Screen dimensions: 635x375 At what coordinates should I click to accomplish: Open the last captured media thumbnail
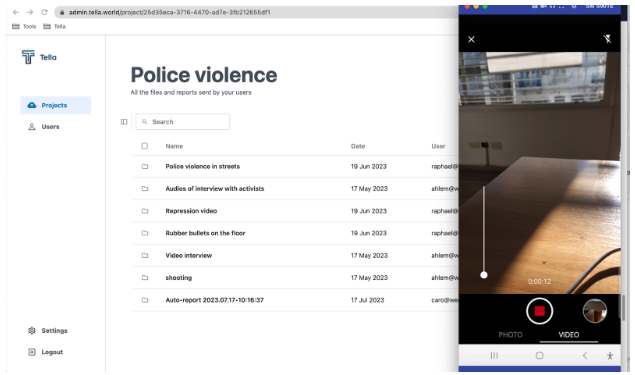tap(595, 311)
